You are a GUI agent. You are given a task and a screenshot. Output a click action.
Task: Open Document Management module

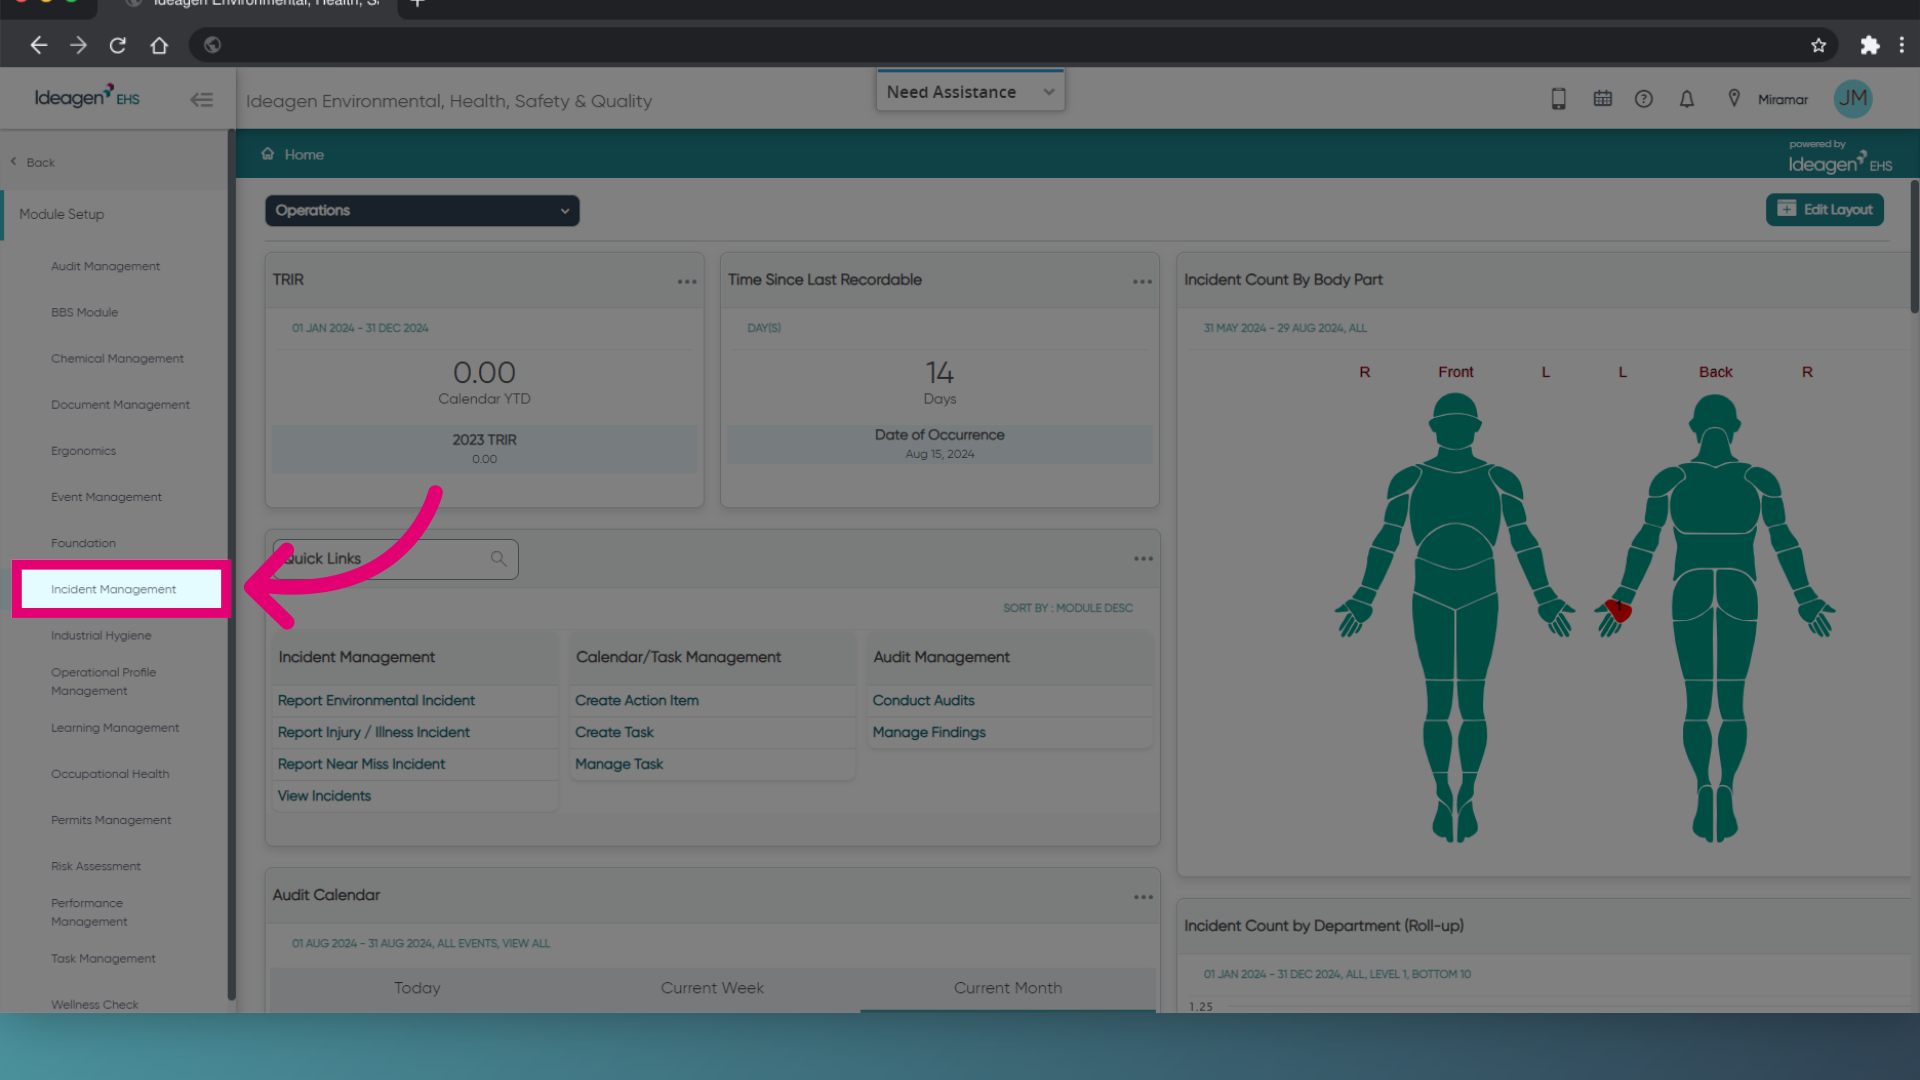click(120, 404)
